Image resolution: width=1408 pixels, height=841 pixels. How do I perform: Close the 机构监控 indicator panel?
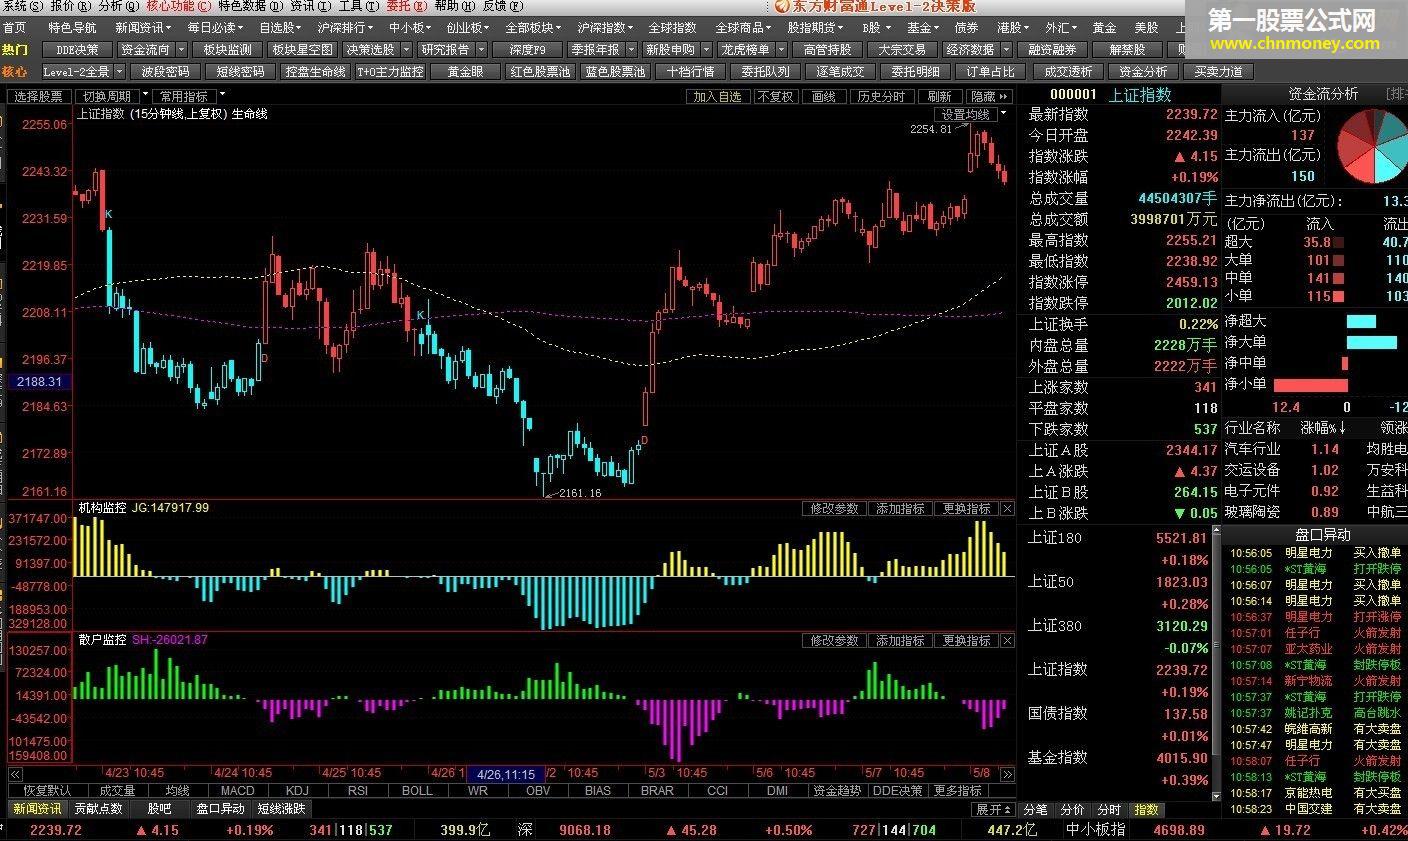coord(1007,509)
